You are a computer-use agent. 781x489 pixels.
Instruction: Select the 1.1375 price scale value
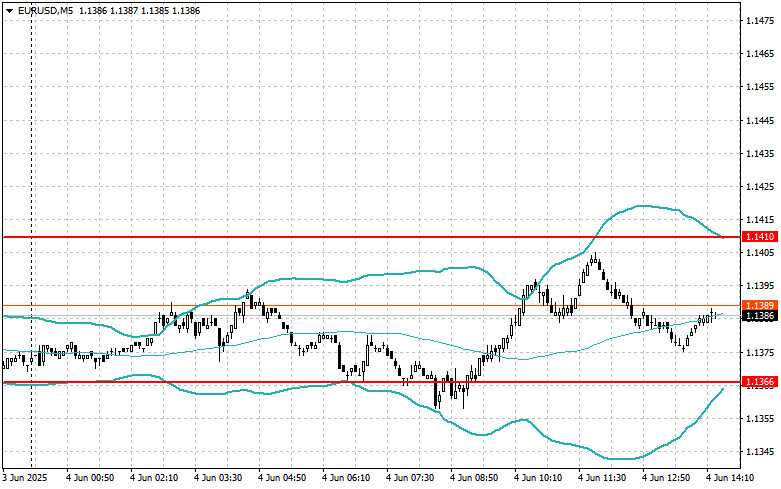pyautogui.click(x=760, y=353)
